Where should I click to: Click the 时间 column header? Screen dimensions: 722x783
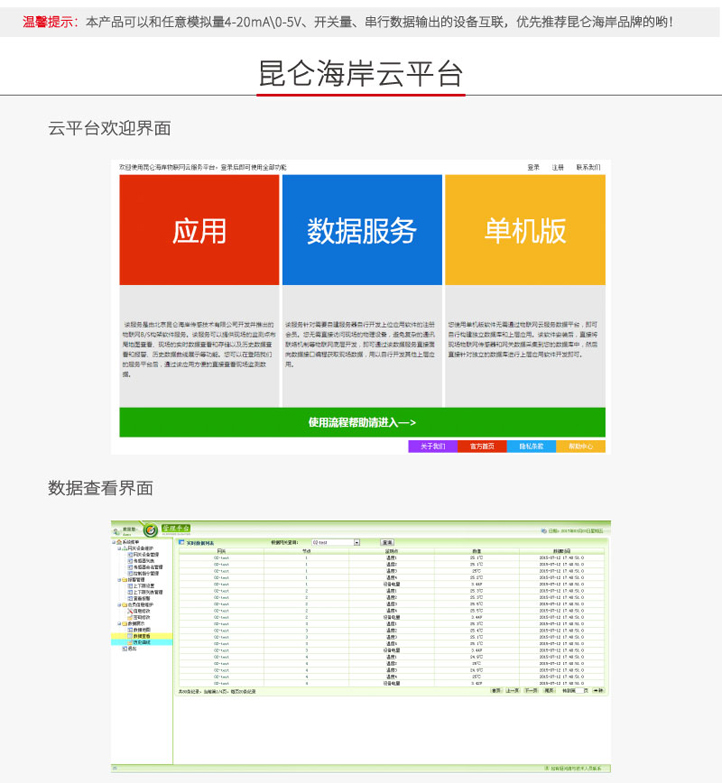point(562,551)
